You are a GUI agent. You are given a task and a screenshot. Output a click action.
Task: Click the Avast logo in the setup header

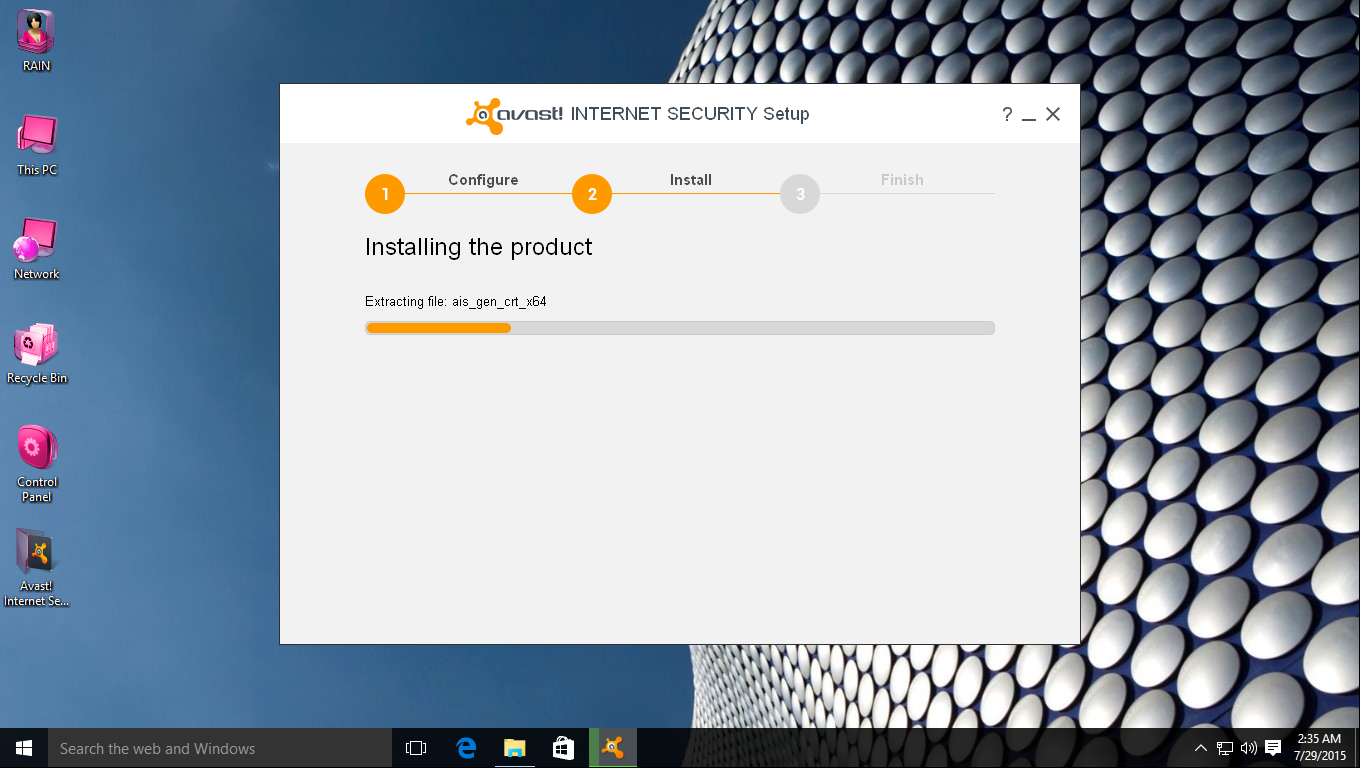point(514,115)
